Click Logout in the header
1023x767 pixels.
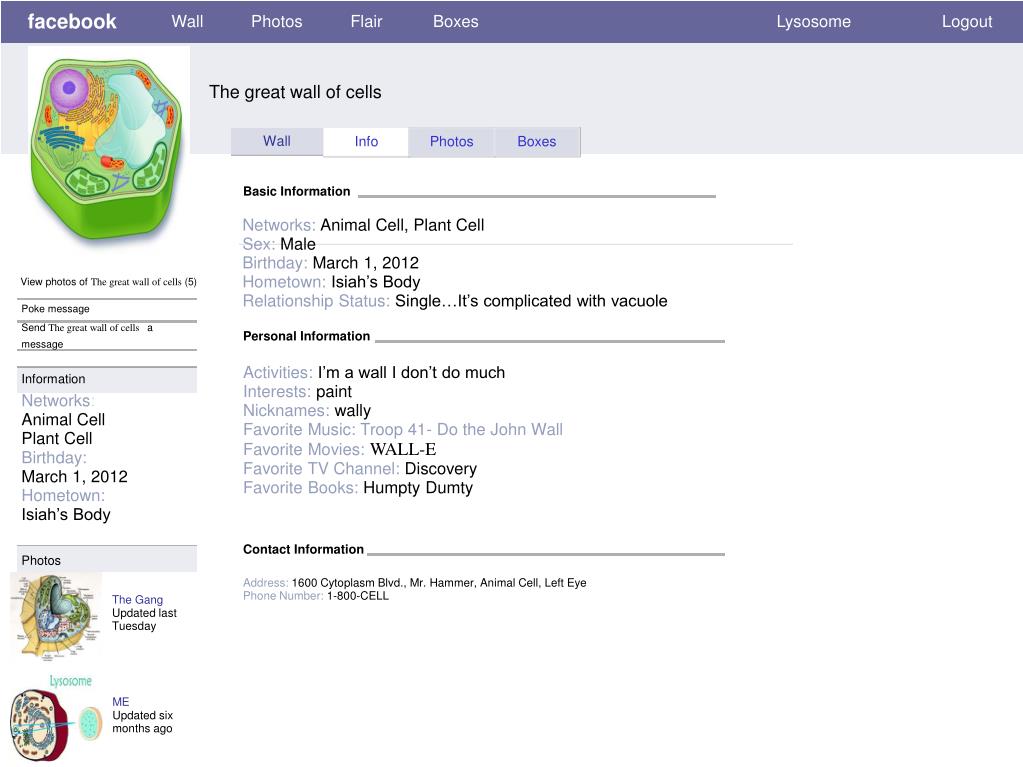tap(967, 22)
